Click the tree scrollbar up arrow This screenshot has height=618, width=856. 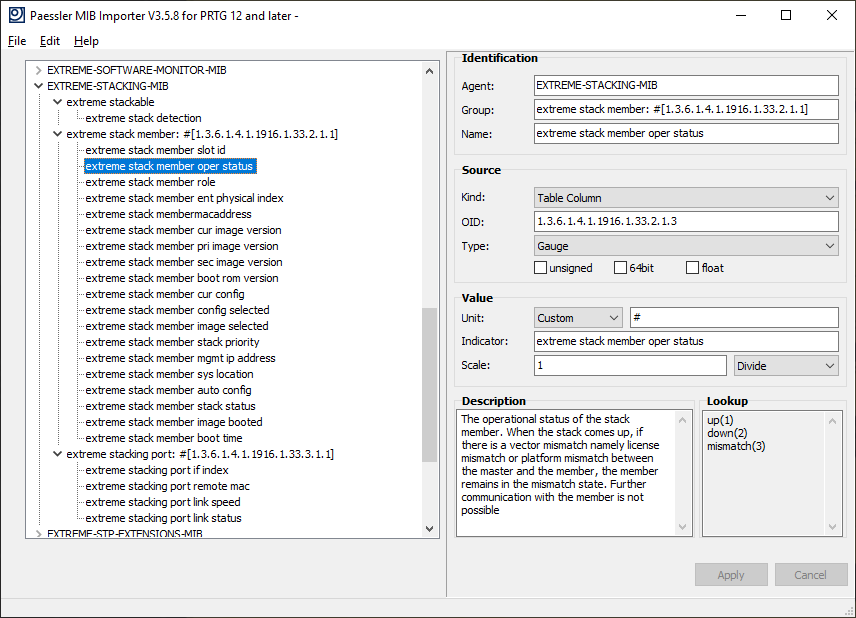[430, 71]
